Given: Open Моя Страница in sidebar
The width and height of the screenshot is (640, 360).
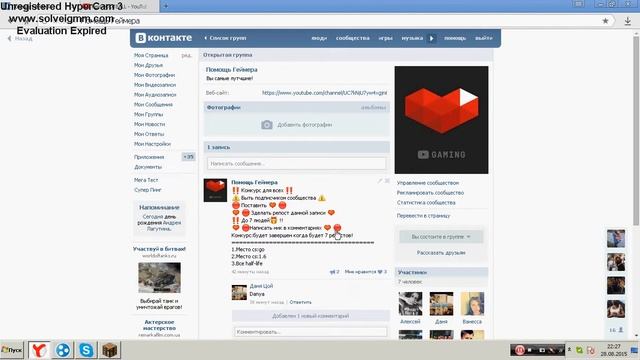Looking at the screenshot, I should 151,55.
